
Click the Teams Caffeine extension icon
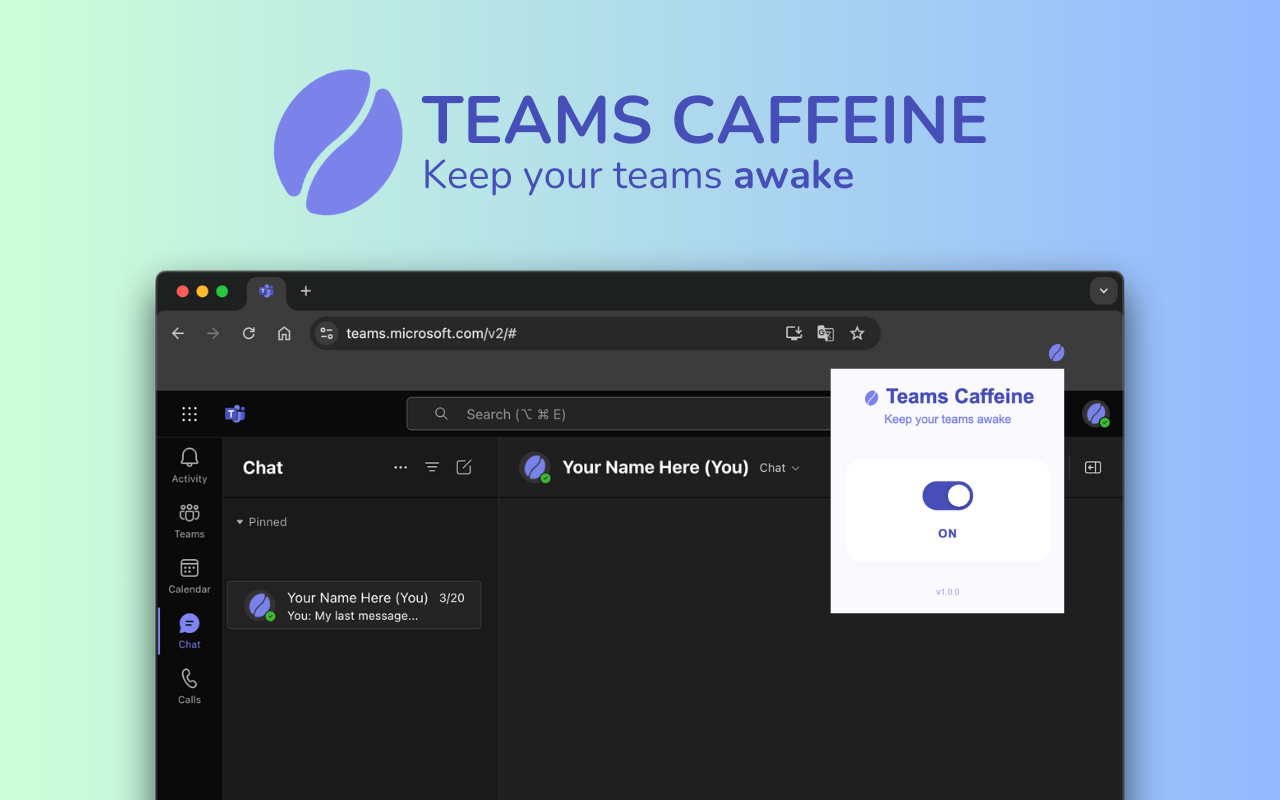click(x=1056, y=352)
